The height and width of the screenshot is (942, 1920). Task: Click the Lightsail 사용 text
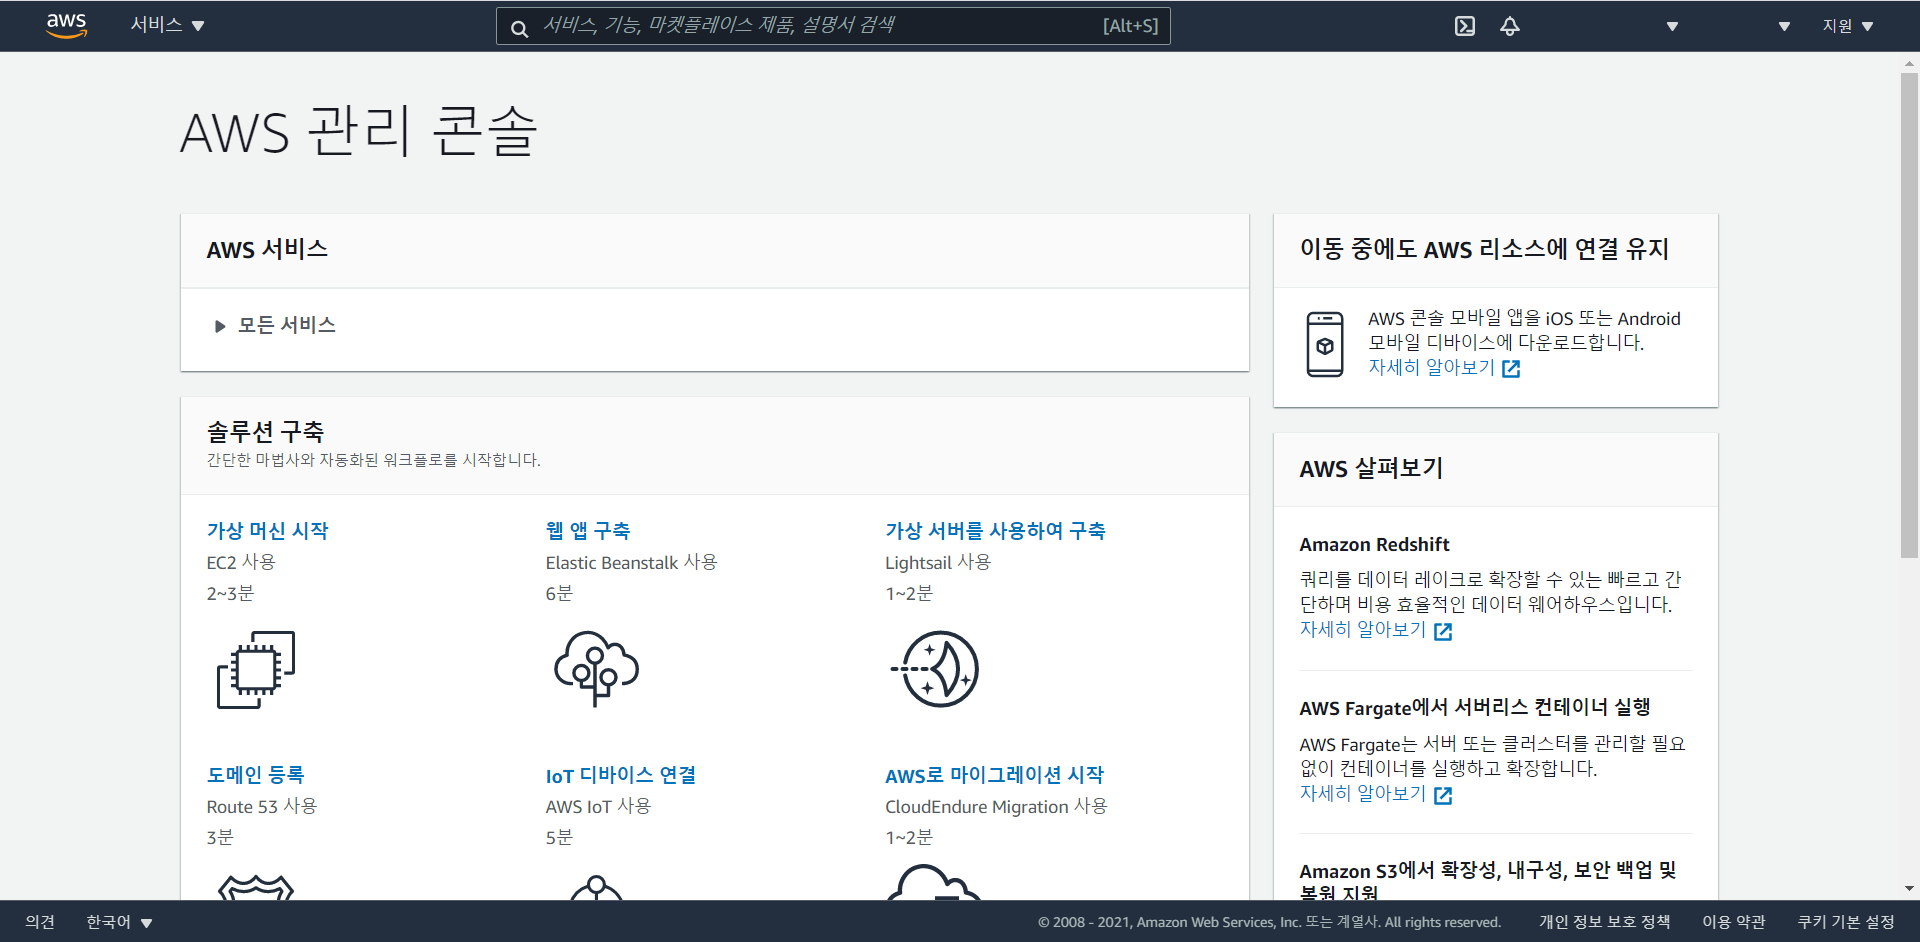click(x=938, y=563)
